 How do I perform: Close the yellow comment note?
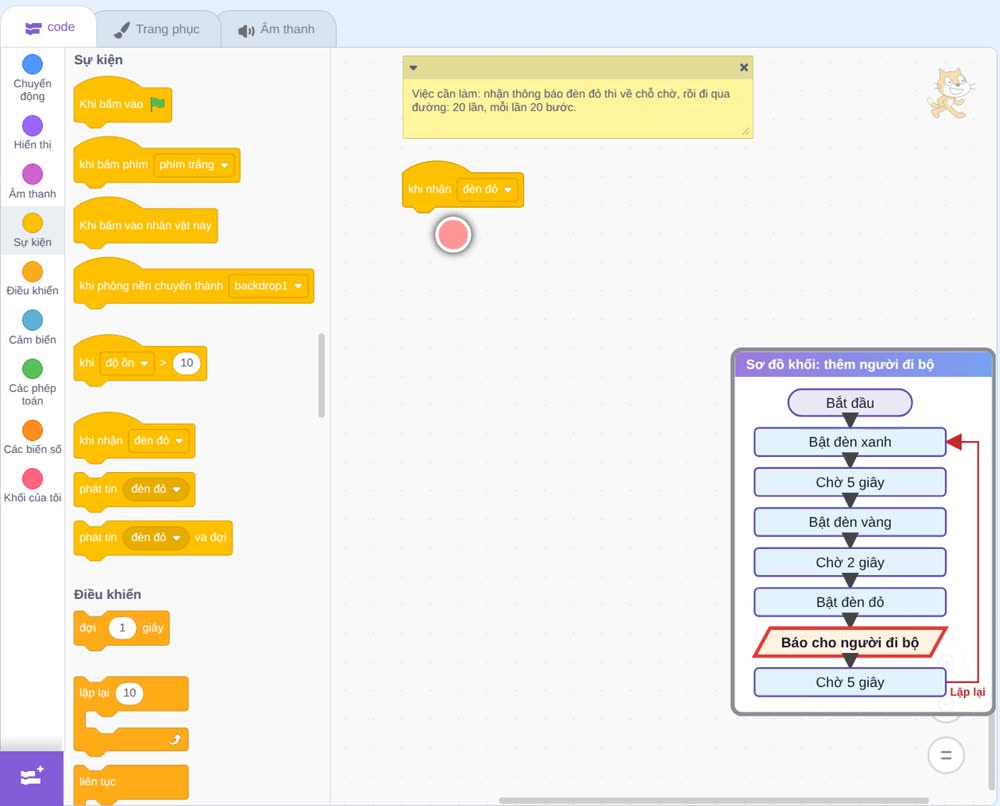coord(744,67)
